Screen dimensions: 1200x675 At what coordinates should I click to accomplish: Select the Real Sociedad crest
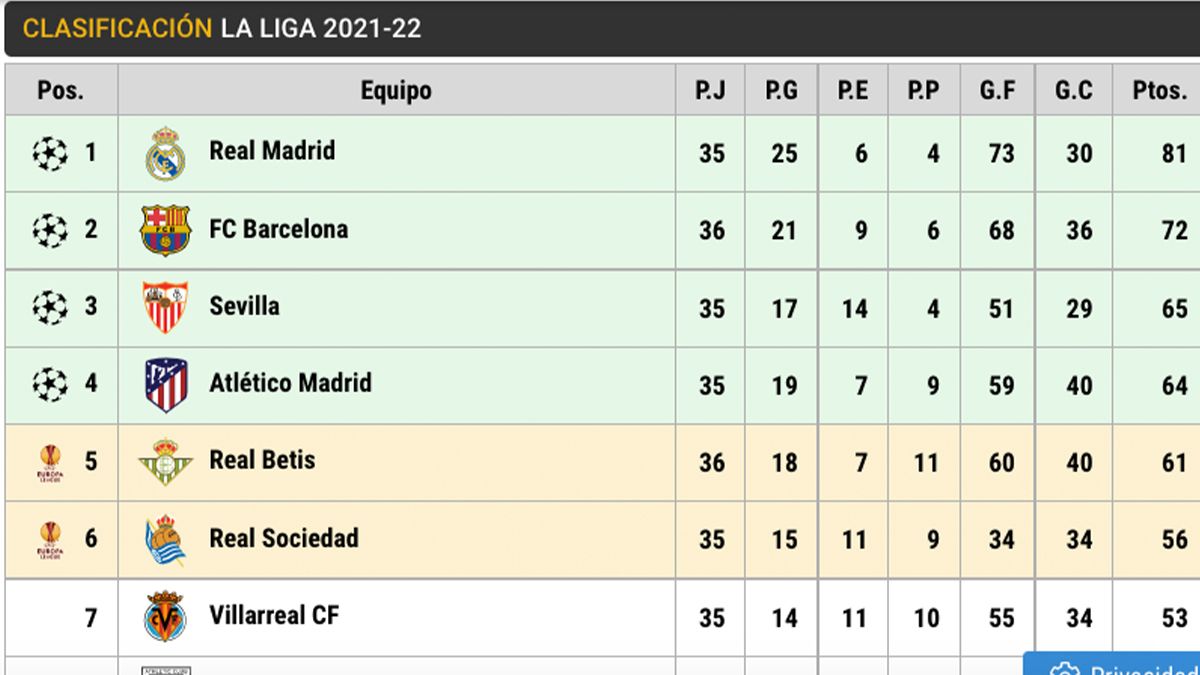(x=165, y=538)
